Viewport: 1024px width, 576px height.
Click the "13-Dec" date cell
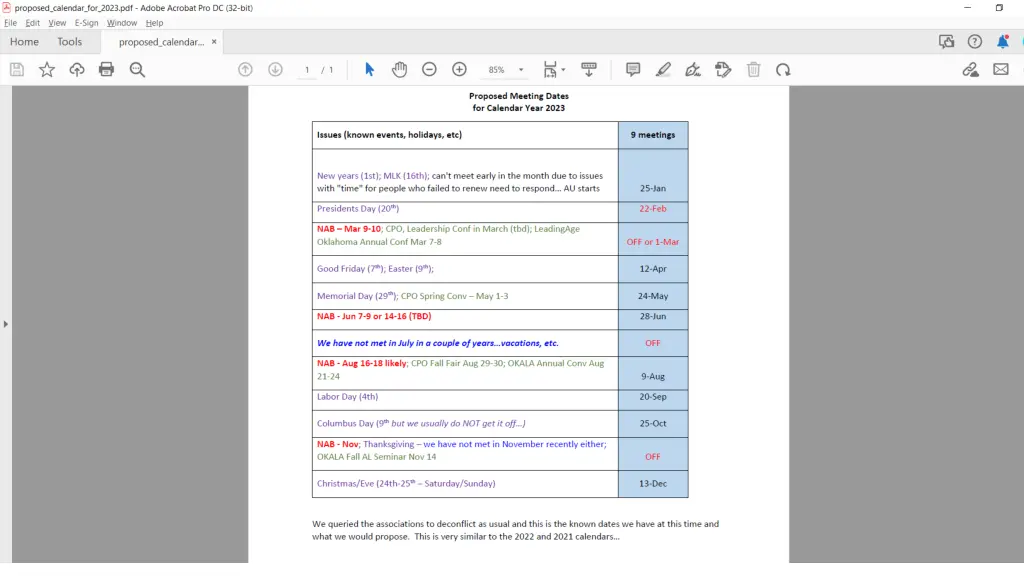click(652, 483)
